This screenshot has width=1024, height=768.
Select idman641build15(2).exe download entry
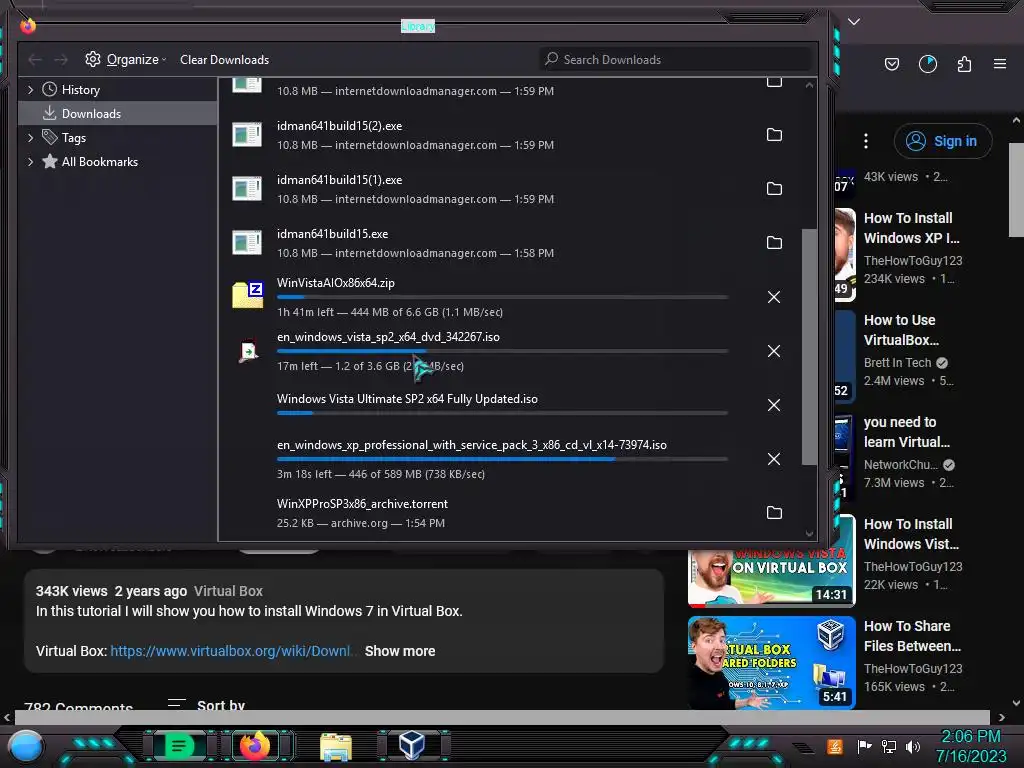click(x=509, y=135)
